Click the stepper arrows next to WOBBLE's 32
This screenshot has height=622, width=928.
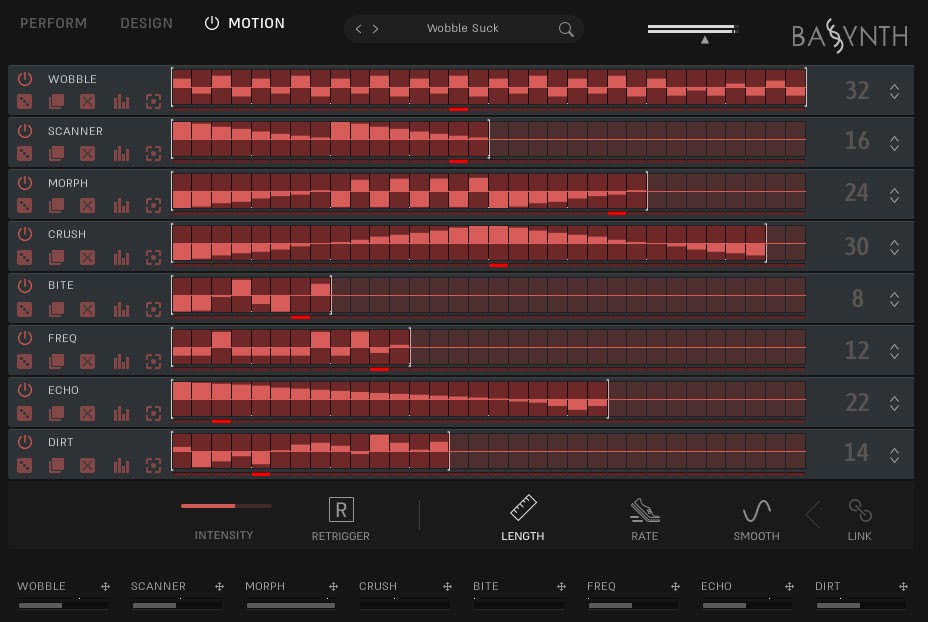coord(895,90)
